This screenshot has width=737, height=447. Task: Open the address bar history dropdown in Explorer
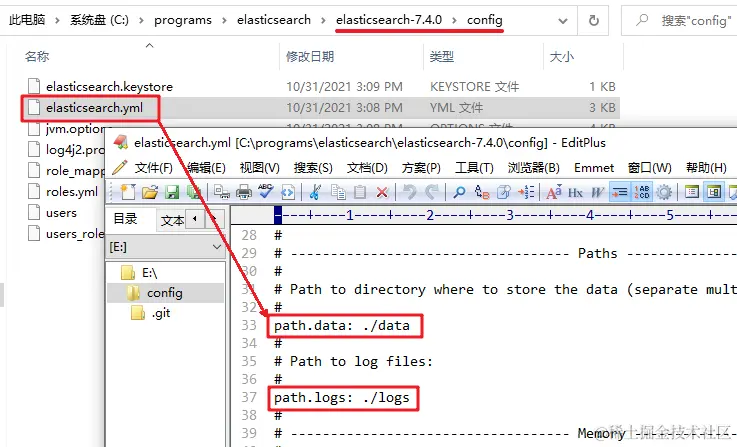point(563,21)
